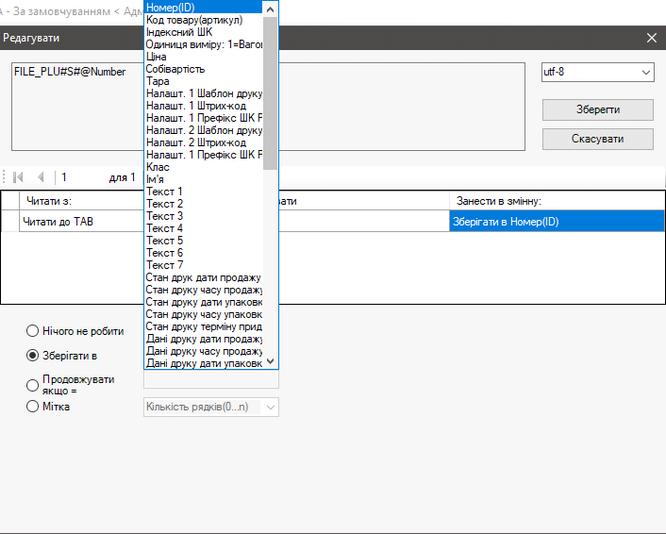Screen dimensions: 666x534
Task: Select the 'Зберігати в' radio button
Action: (33, 355)
